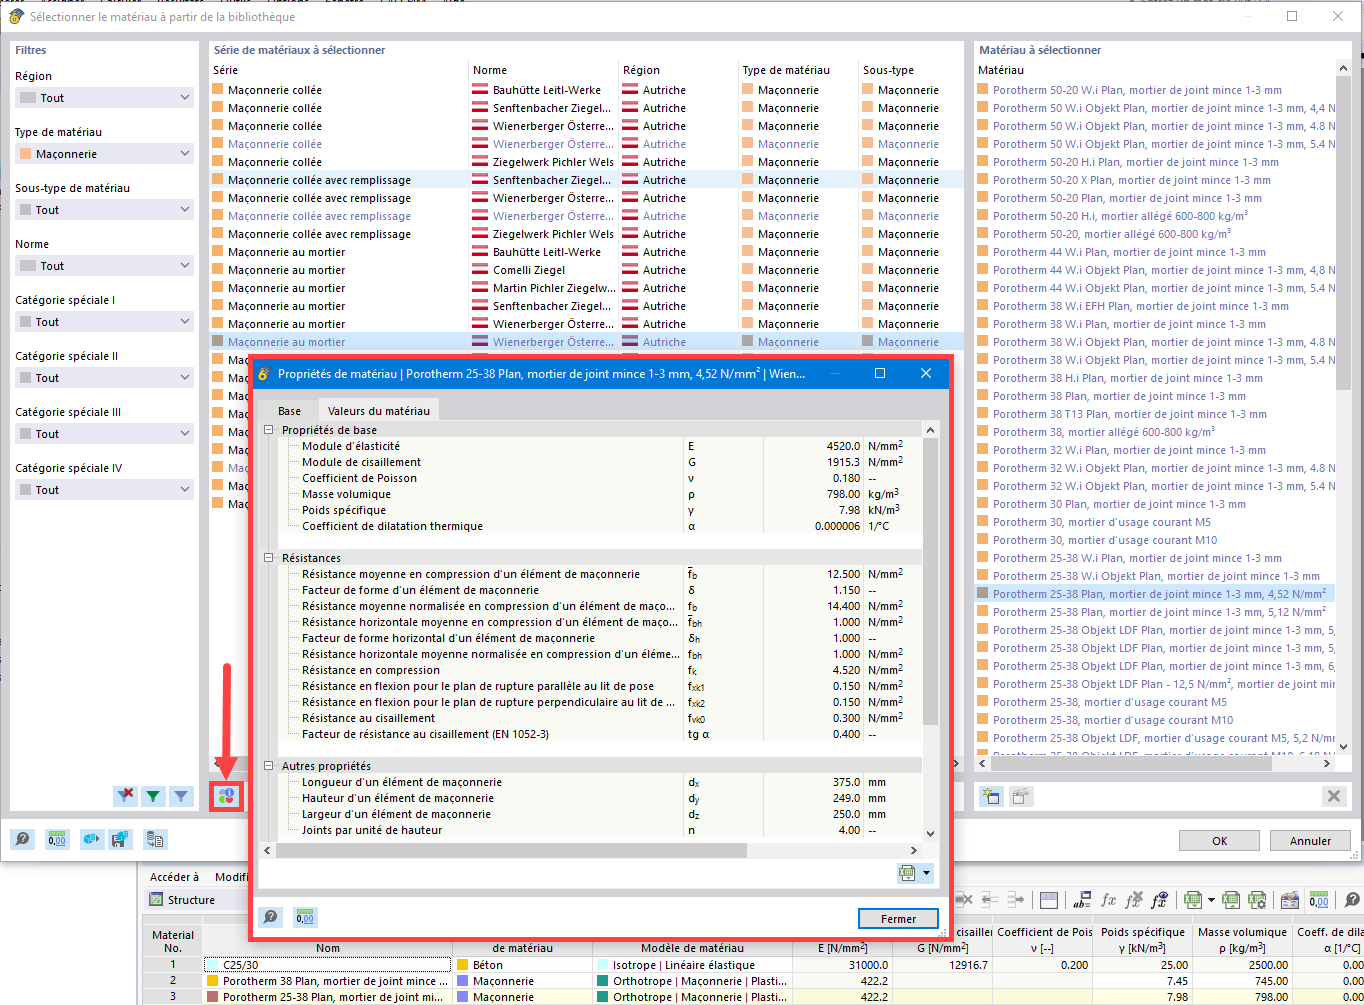Collapse the Résistances section

tap(268, 558)
